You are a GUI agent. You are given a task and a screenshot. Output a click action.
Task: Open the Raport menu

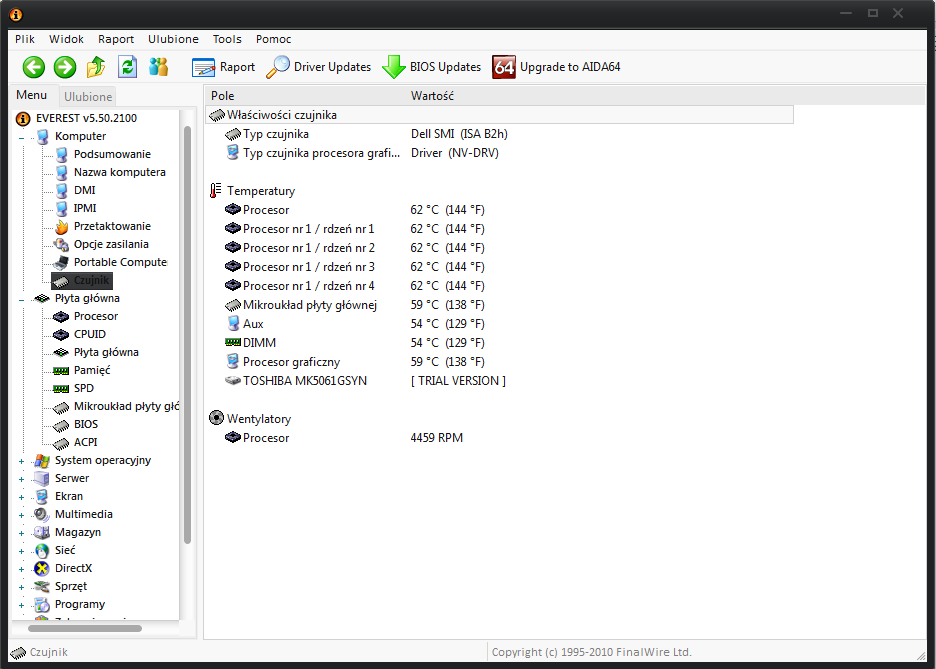(x=116, y=39)
